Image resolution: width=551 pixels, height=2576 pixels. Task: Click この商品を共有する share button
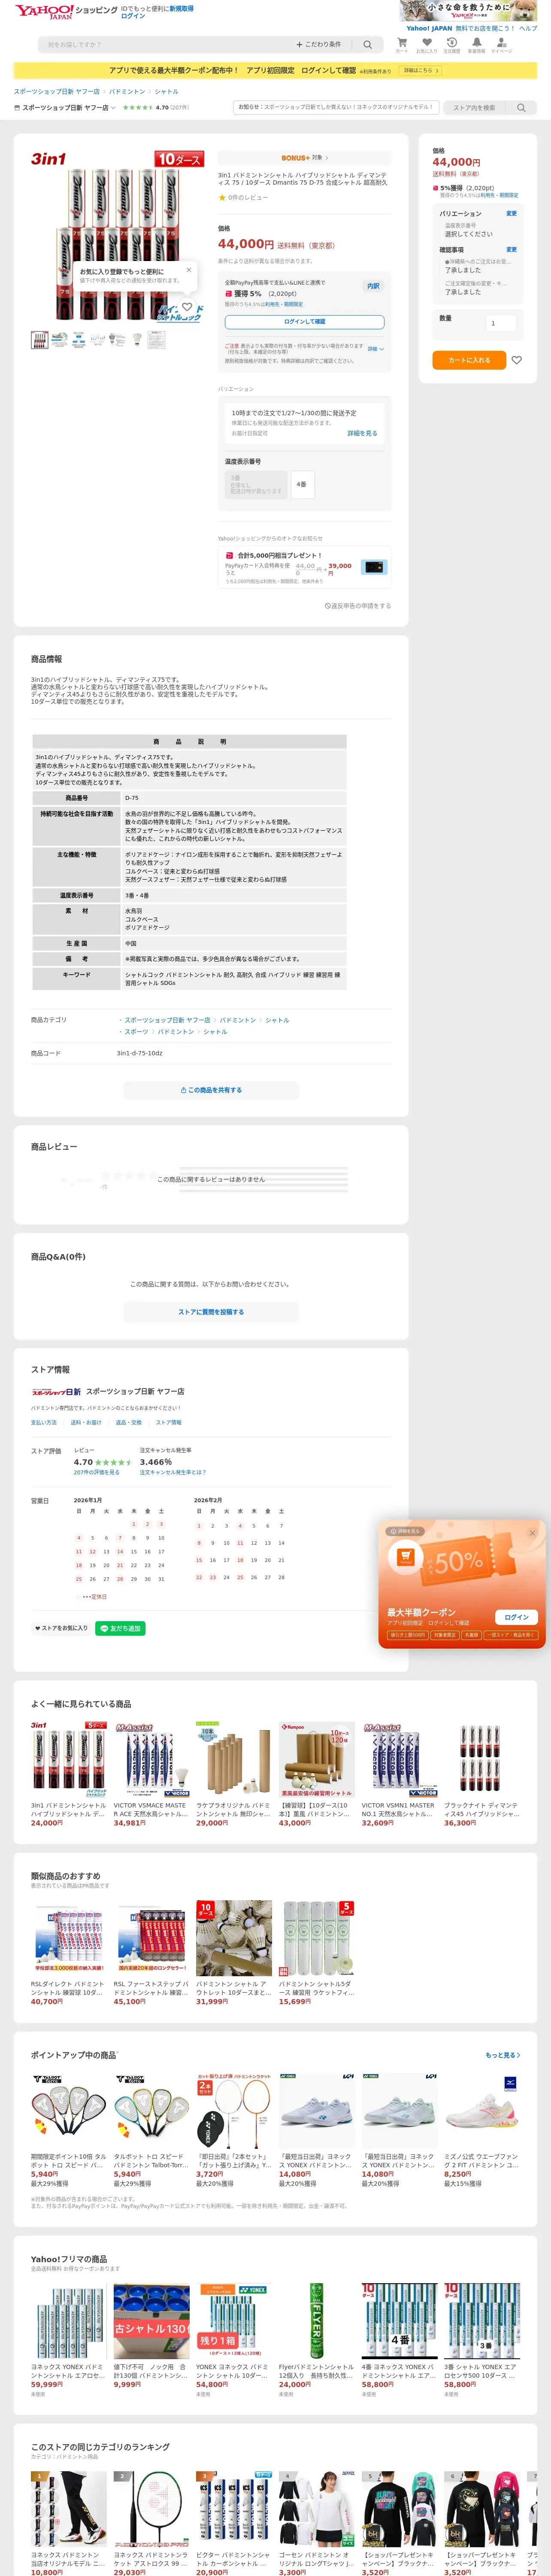tap(211, 1090)
